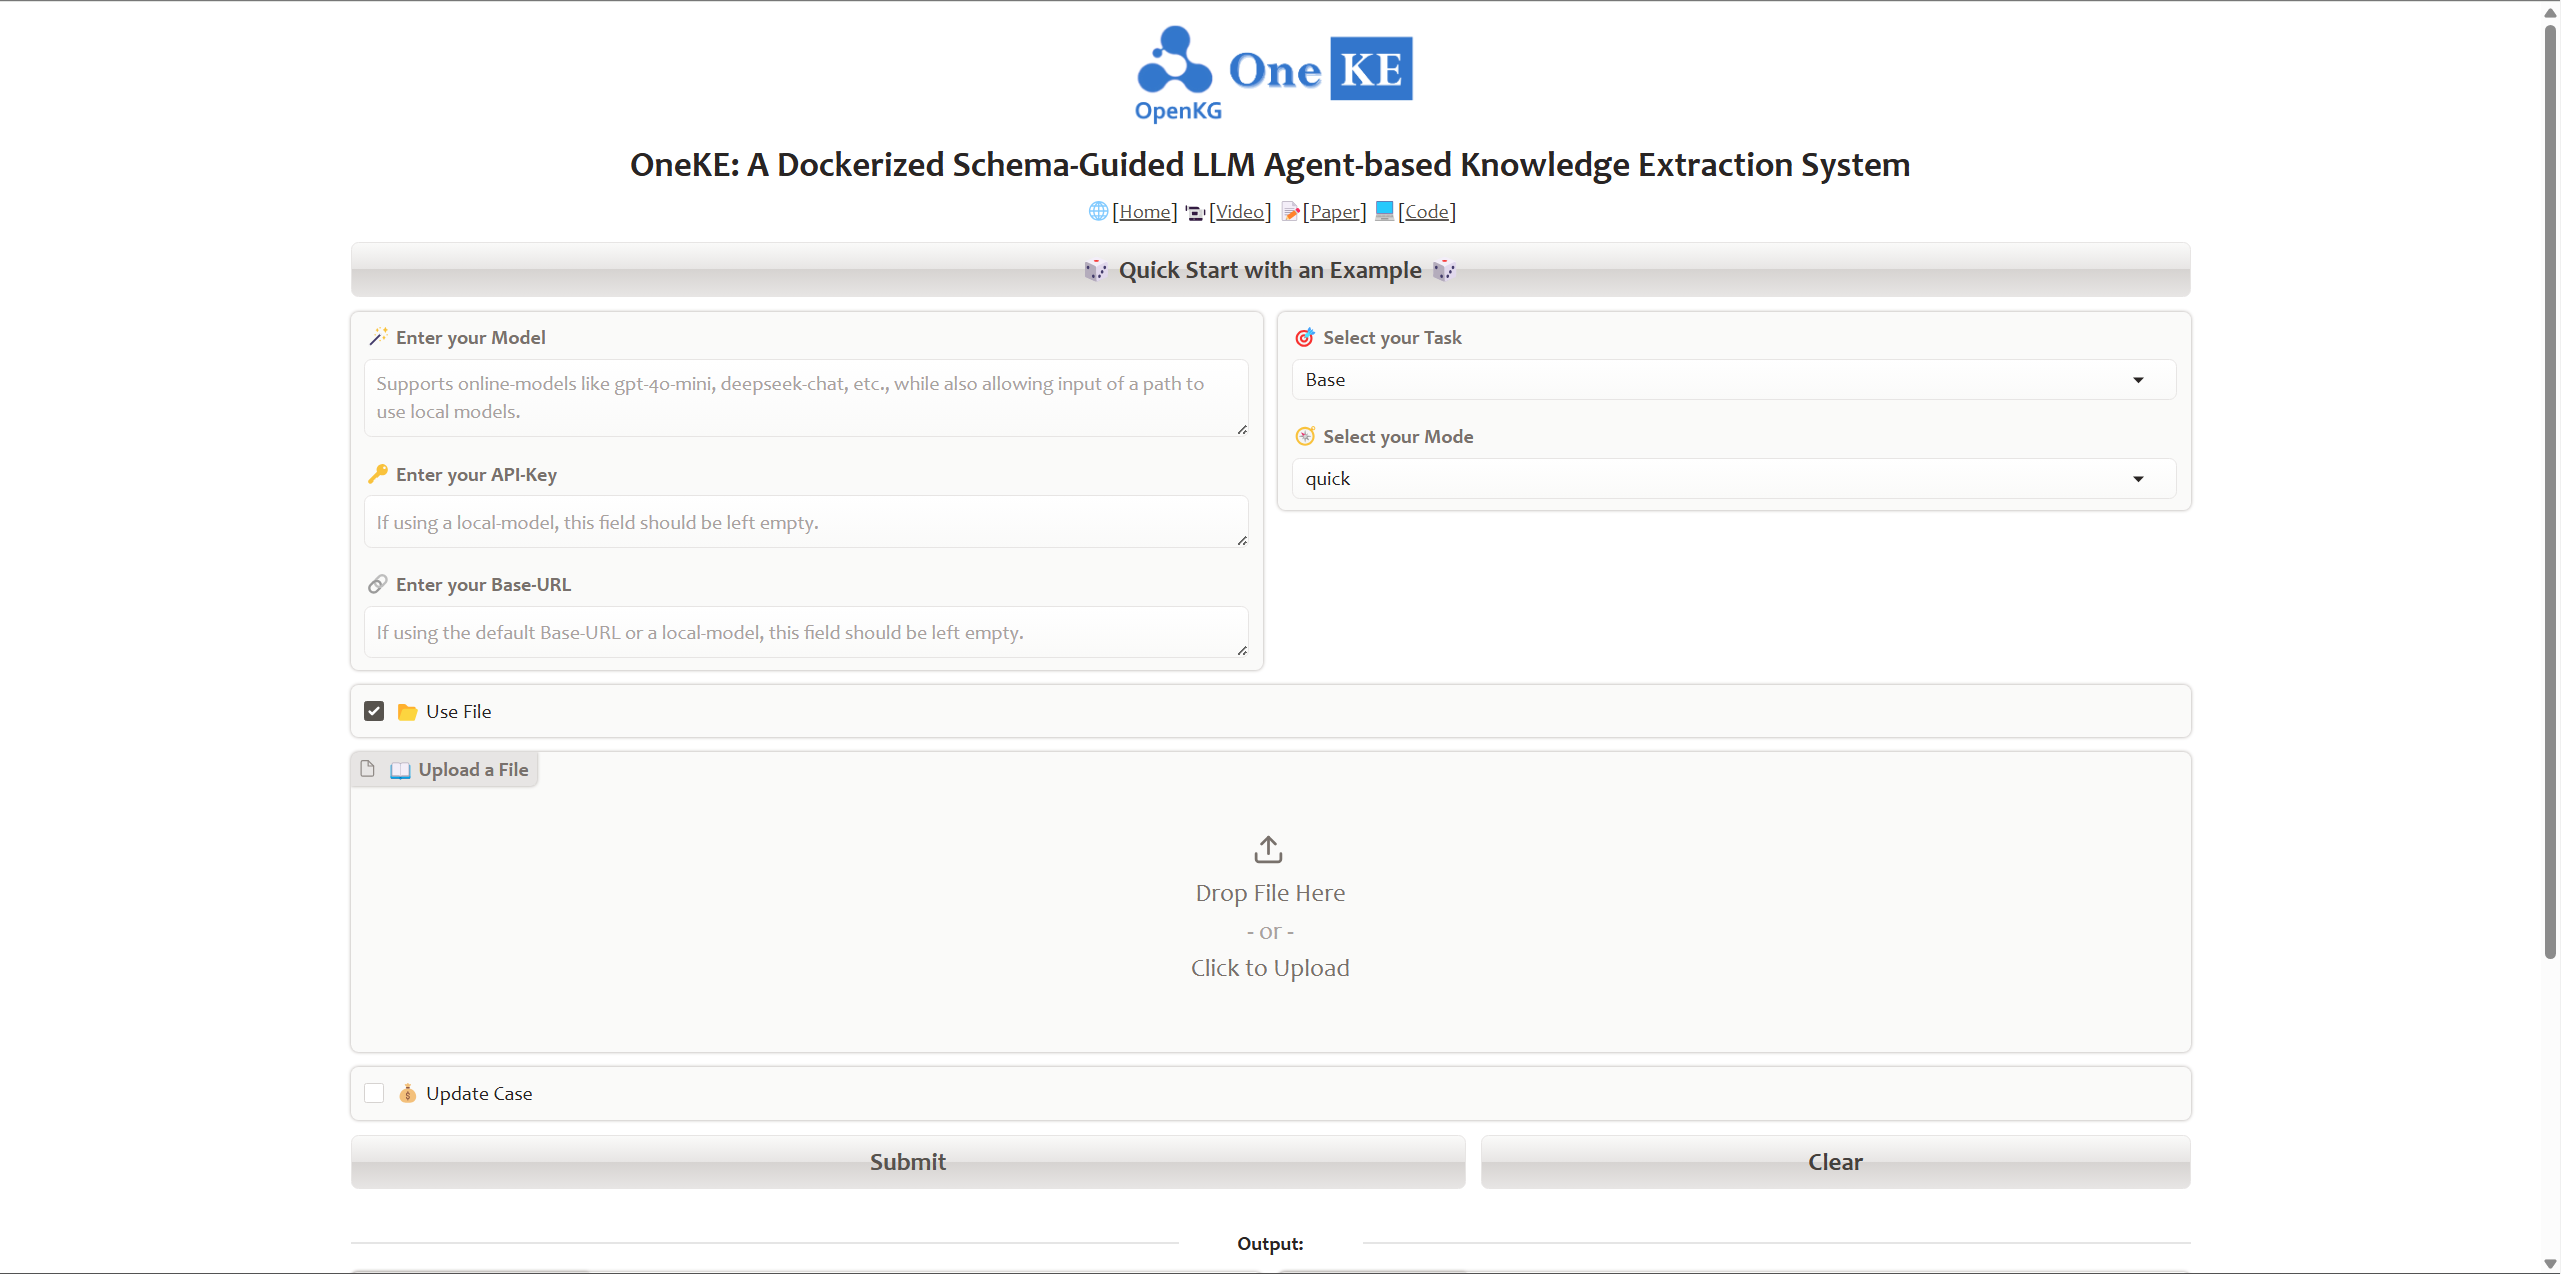Viewport: 2561px width, 1274px height.
Task: Open the Select your Mode dropdown
Action: point(1733,479)
